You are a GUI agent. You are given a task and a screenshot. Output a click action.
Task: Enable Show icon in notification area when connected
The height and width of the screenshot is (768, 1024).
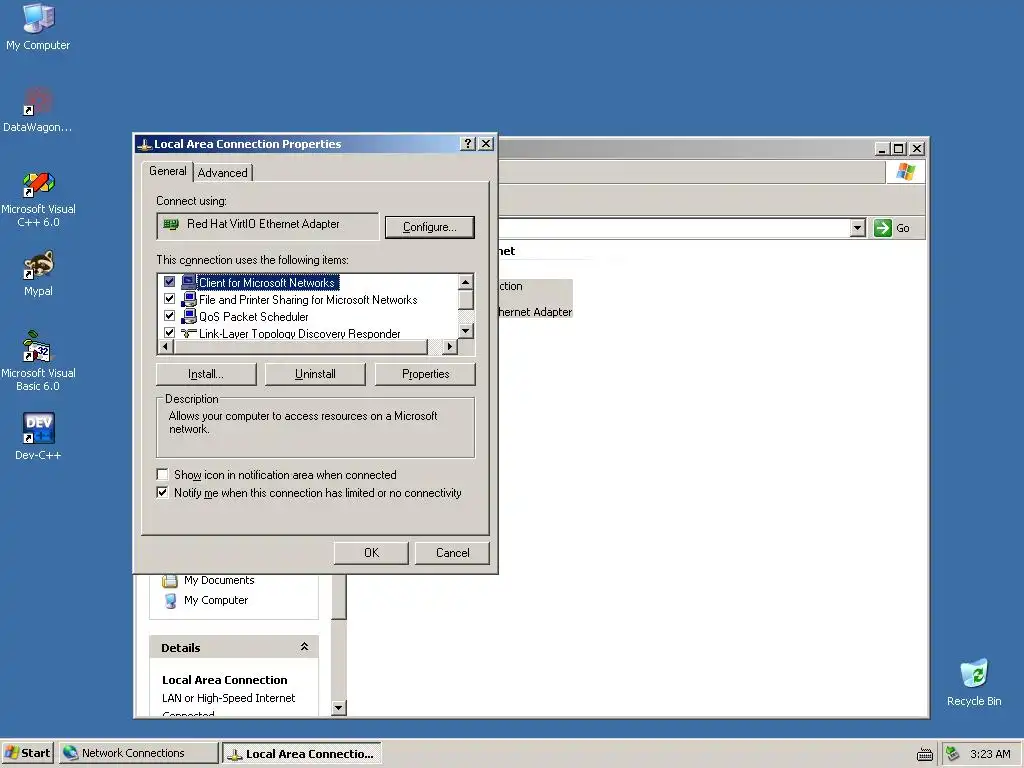[x=163, y=475]
